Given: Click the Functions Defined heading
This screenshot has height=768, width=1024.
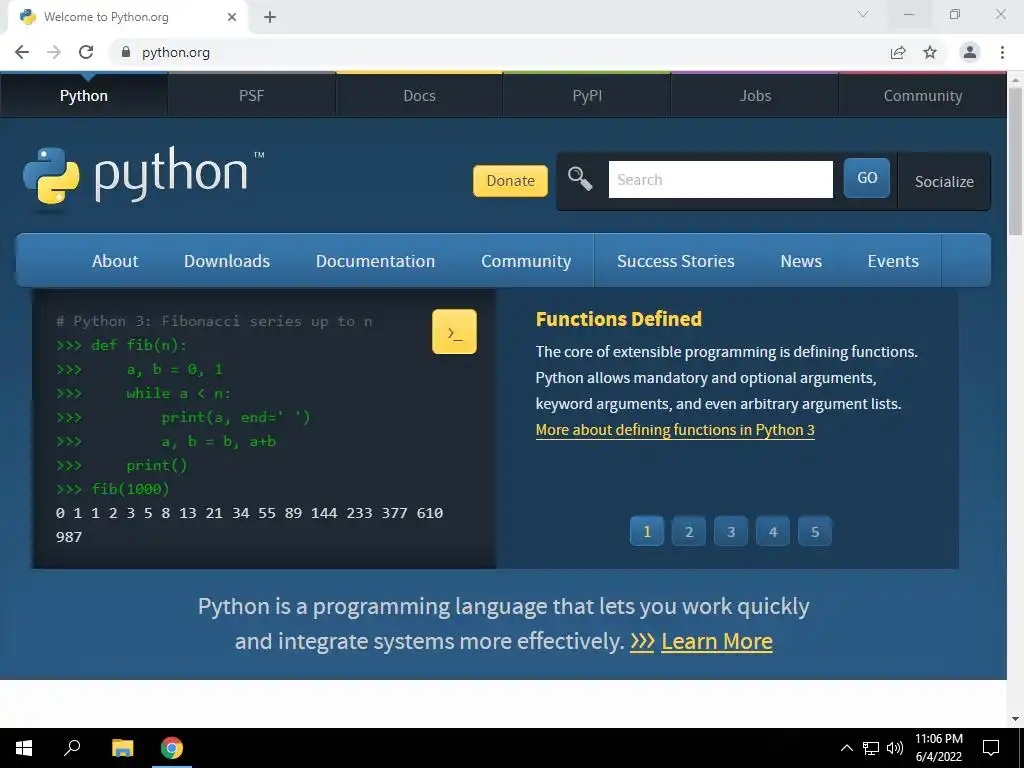Looking at the screenshot, I should (618, 319).
